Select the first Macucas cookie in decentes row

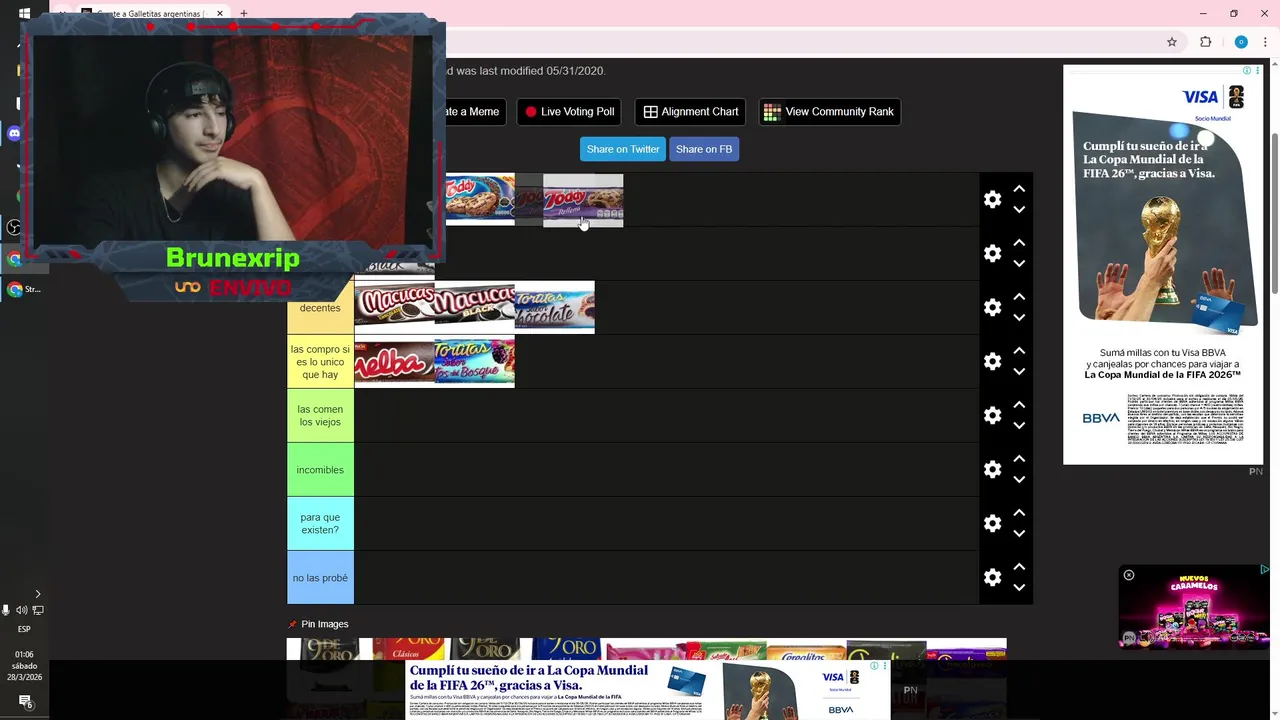(395, 307)
